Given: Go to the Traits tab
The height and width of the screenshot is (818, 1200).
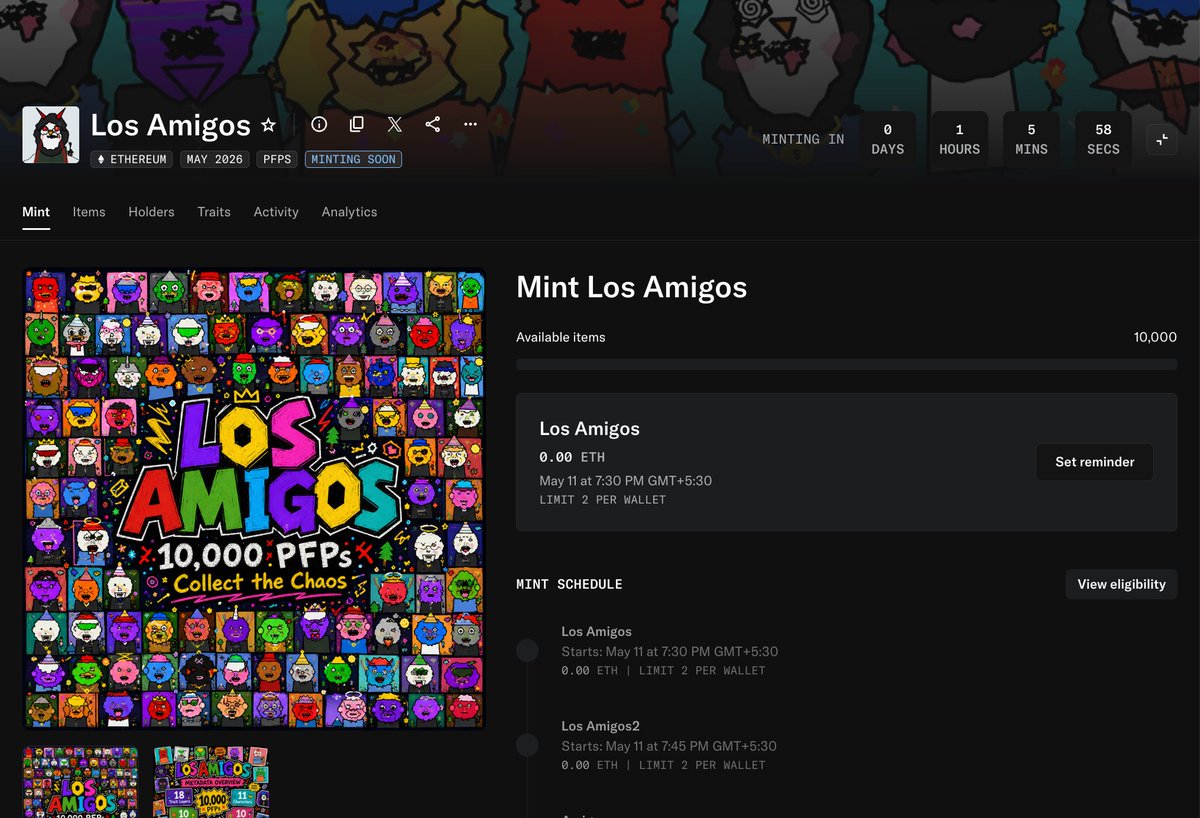Looking at the screenshot, I should (214, 212).
